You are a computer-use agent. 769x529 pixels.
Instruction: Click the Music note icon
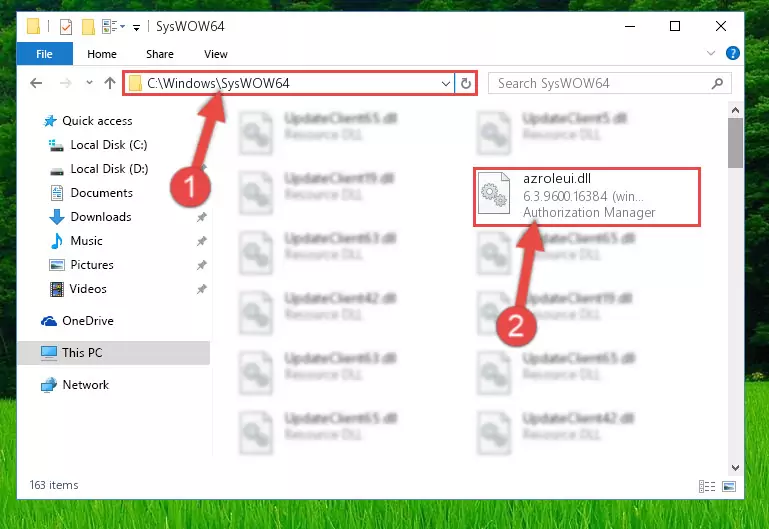click(x=57, y=241)
